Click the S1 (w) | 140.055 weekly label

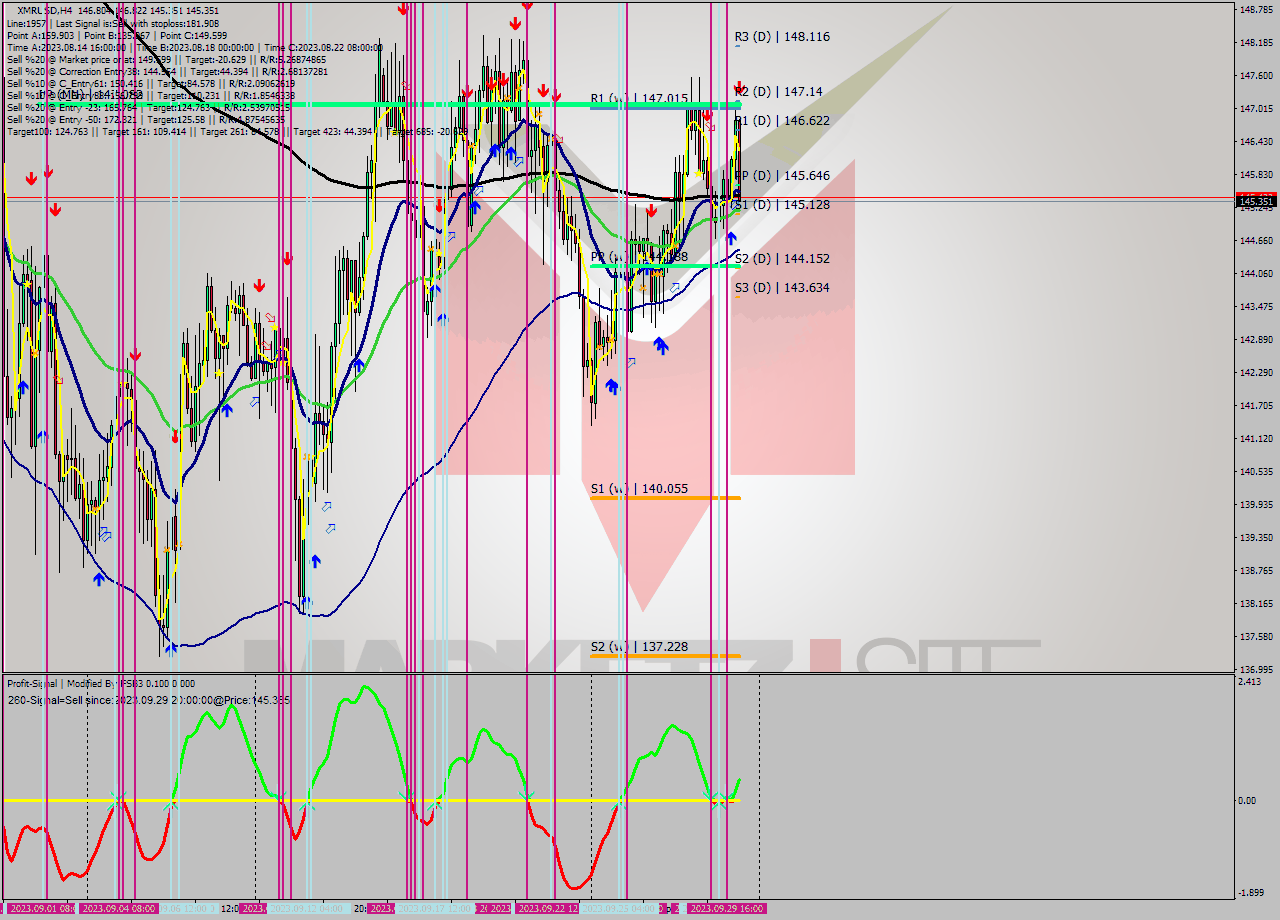[639, 489]
